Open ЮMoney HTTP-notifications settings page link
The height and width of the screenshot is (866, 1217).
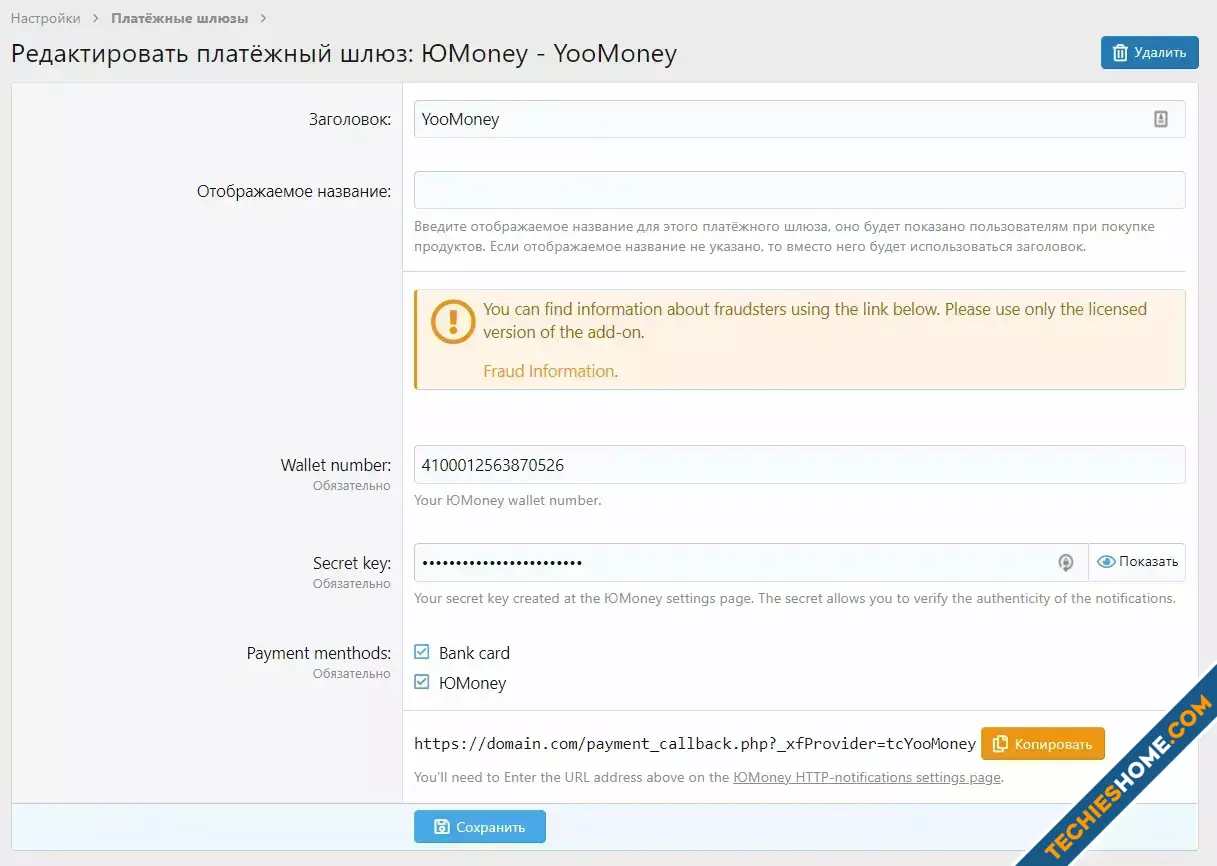click(x=867, y=777)
